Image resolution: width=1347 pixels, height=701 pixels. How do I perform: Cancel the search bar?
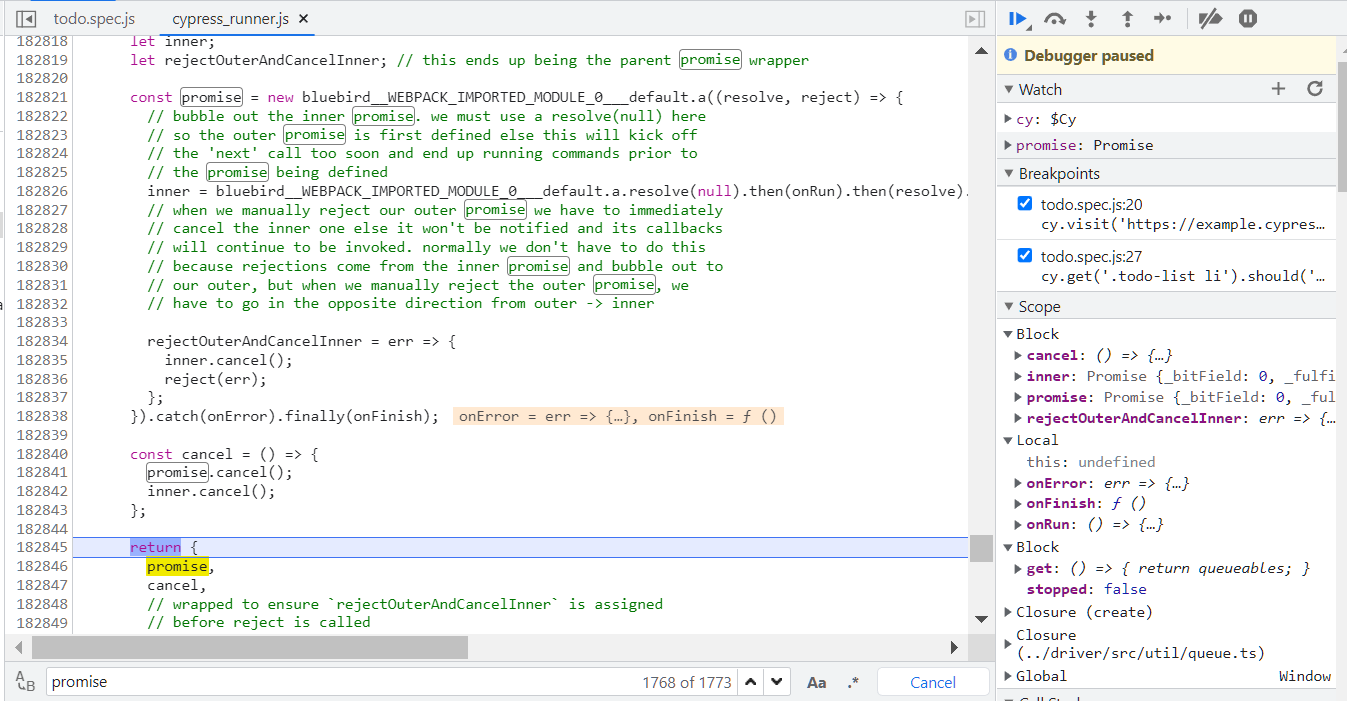[x=933, y=682]
